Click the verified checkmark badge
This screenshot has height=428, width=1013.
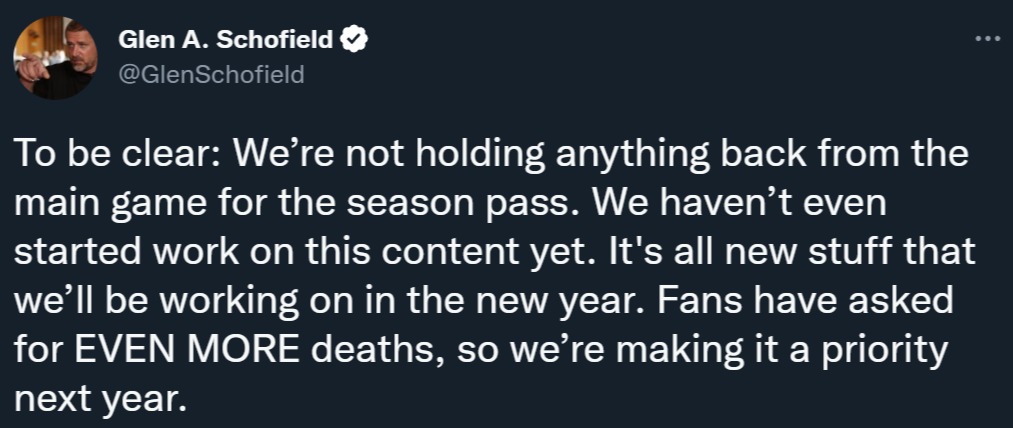click(x=357, y=42)
